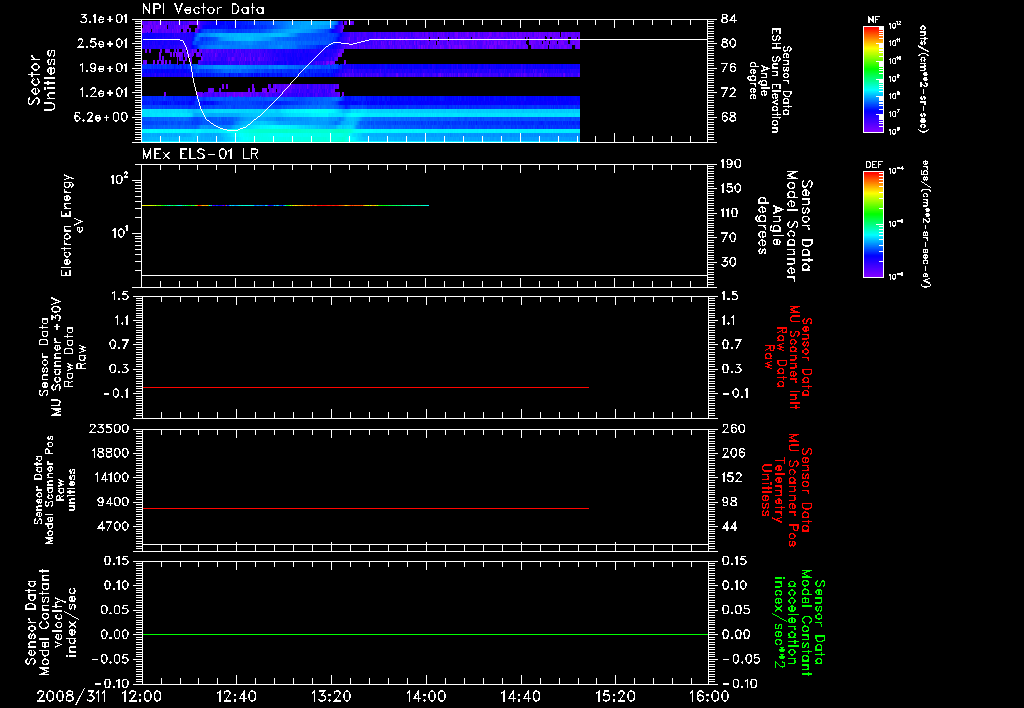This screenshot has height=708, width=1024.
Task: Click the 14100 scanner position tick label
Action: tap(109, 477)
